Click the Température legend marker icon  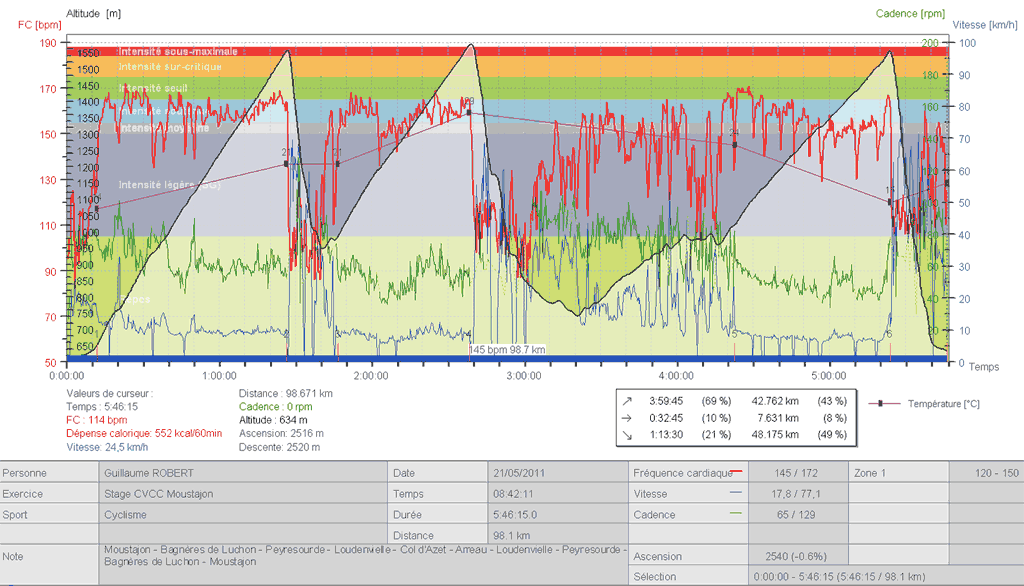tap(880, 403)
